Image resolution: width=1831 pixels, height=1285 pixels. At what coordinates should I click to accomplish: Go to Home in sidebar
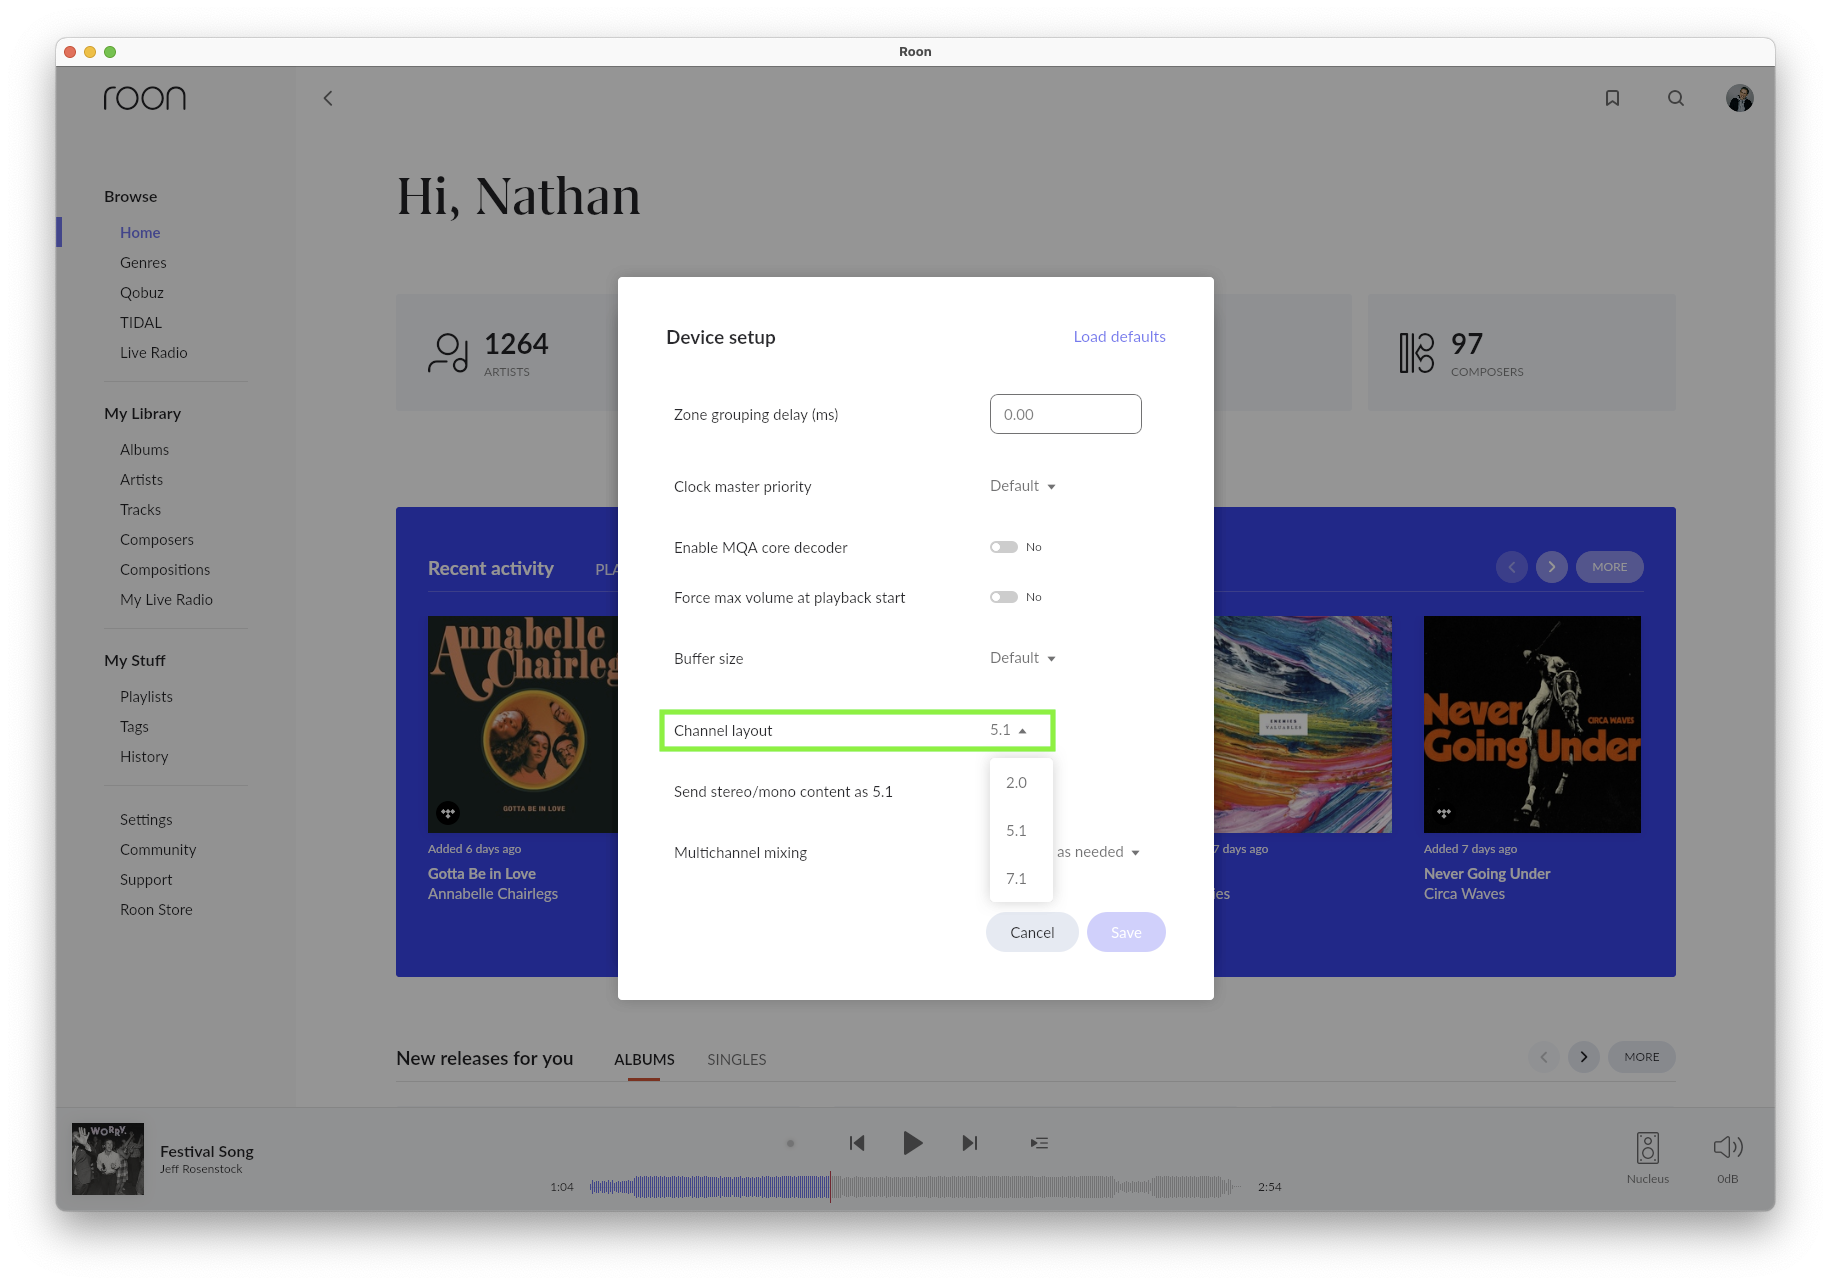(140, 232)
